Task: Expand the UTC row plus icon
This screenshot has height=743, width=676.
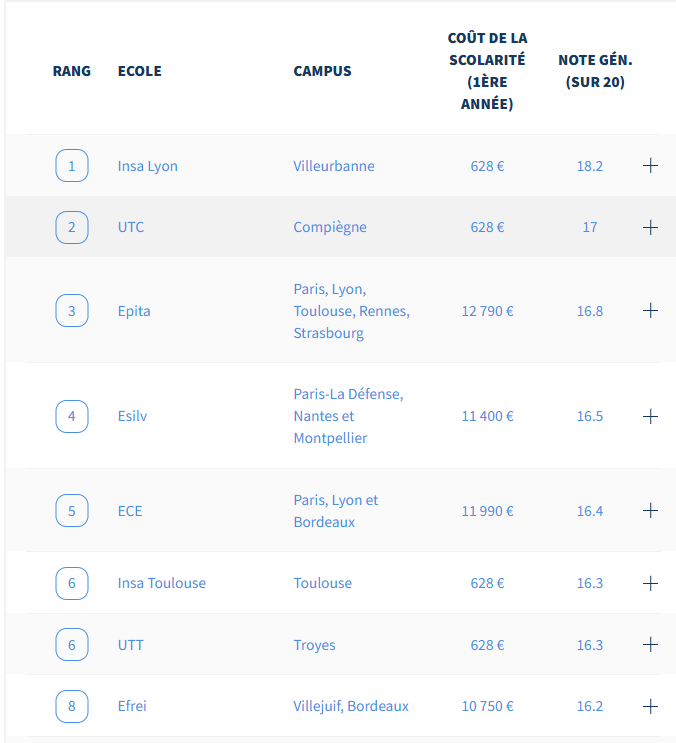Action: (650, 227)
